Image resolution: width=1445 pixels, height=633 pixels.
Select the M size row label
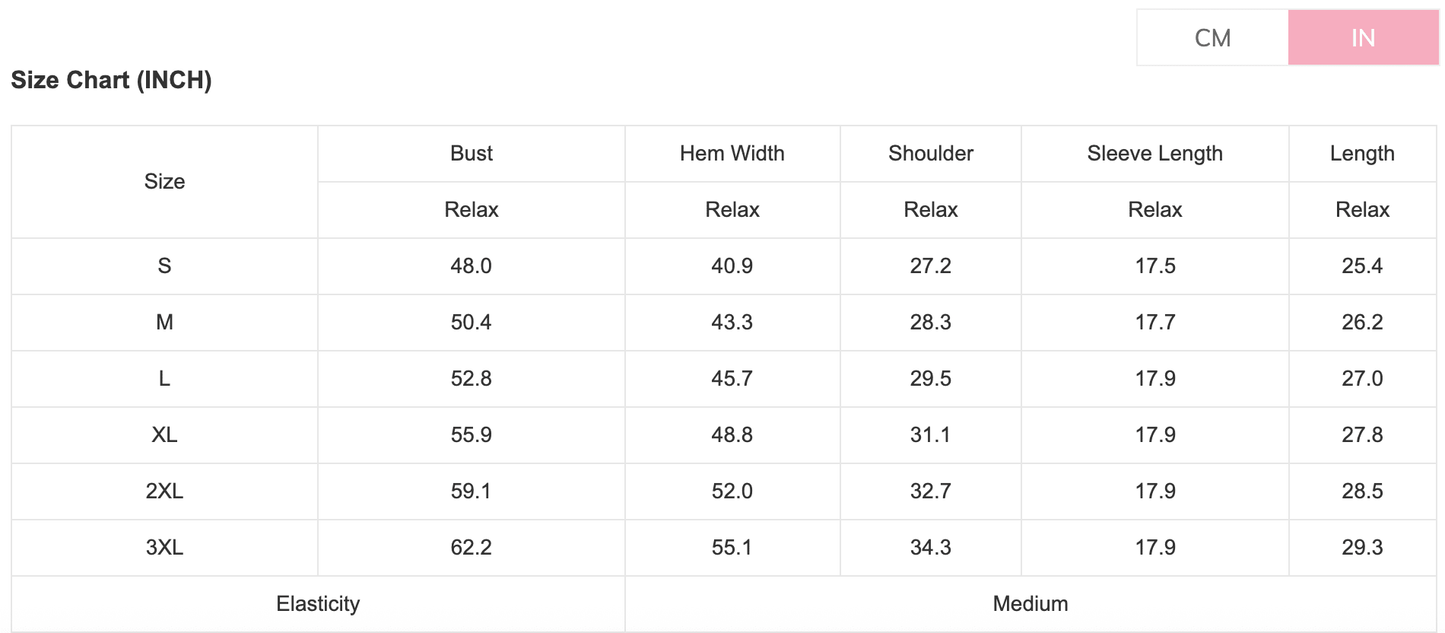click(164, 322)
